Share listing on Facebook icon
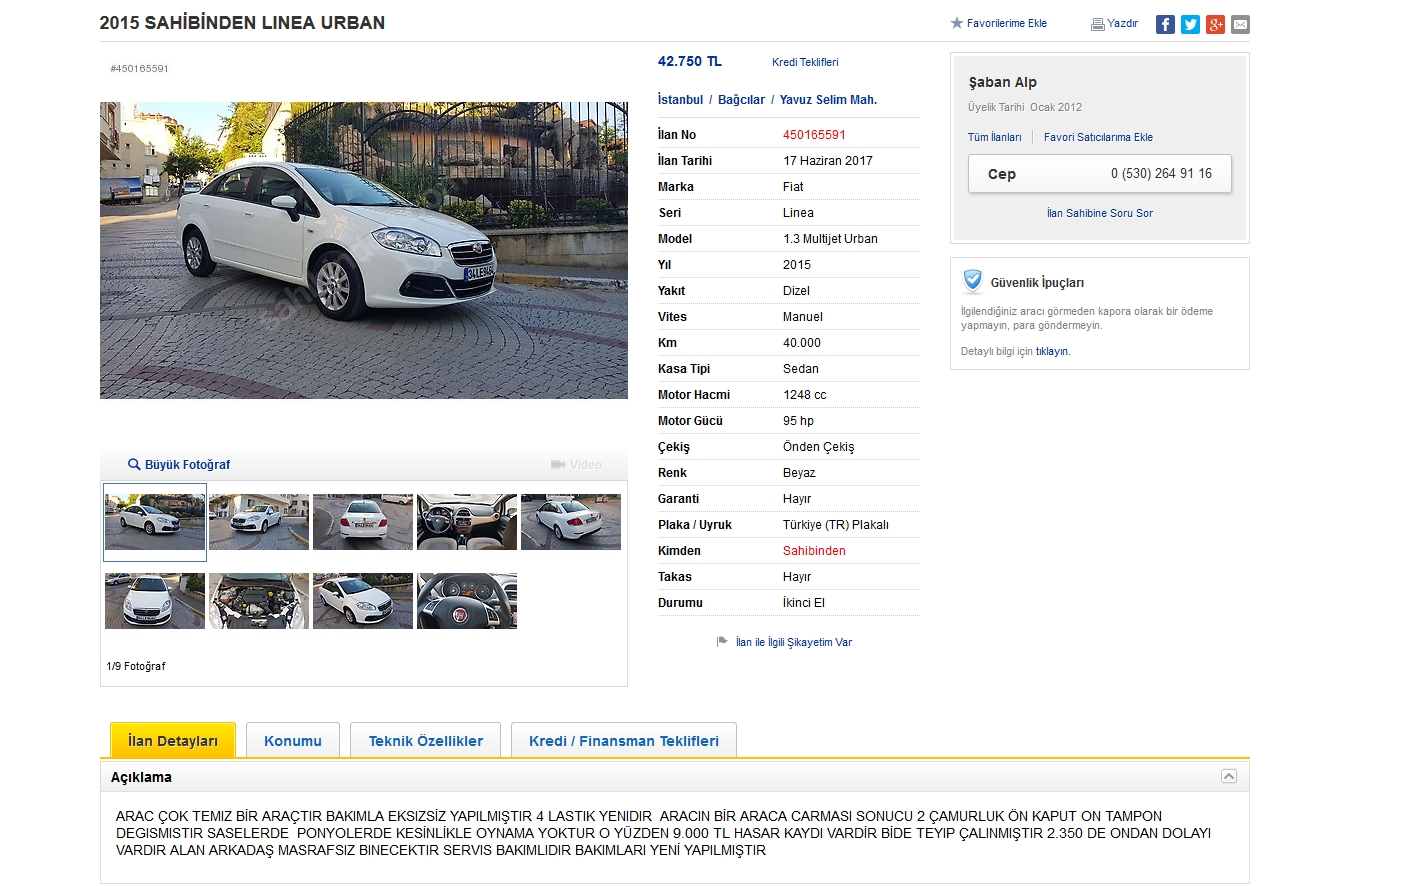This screenshot has width=1424, height=886. [x=1165, y=24]
